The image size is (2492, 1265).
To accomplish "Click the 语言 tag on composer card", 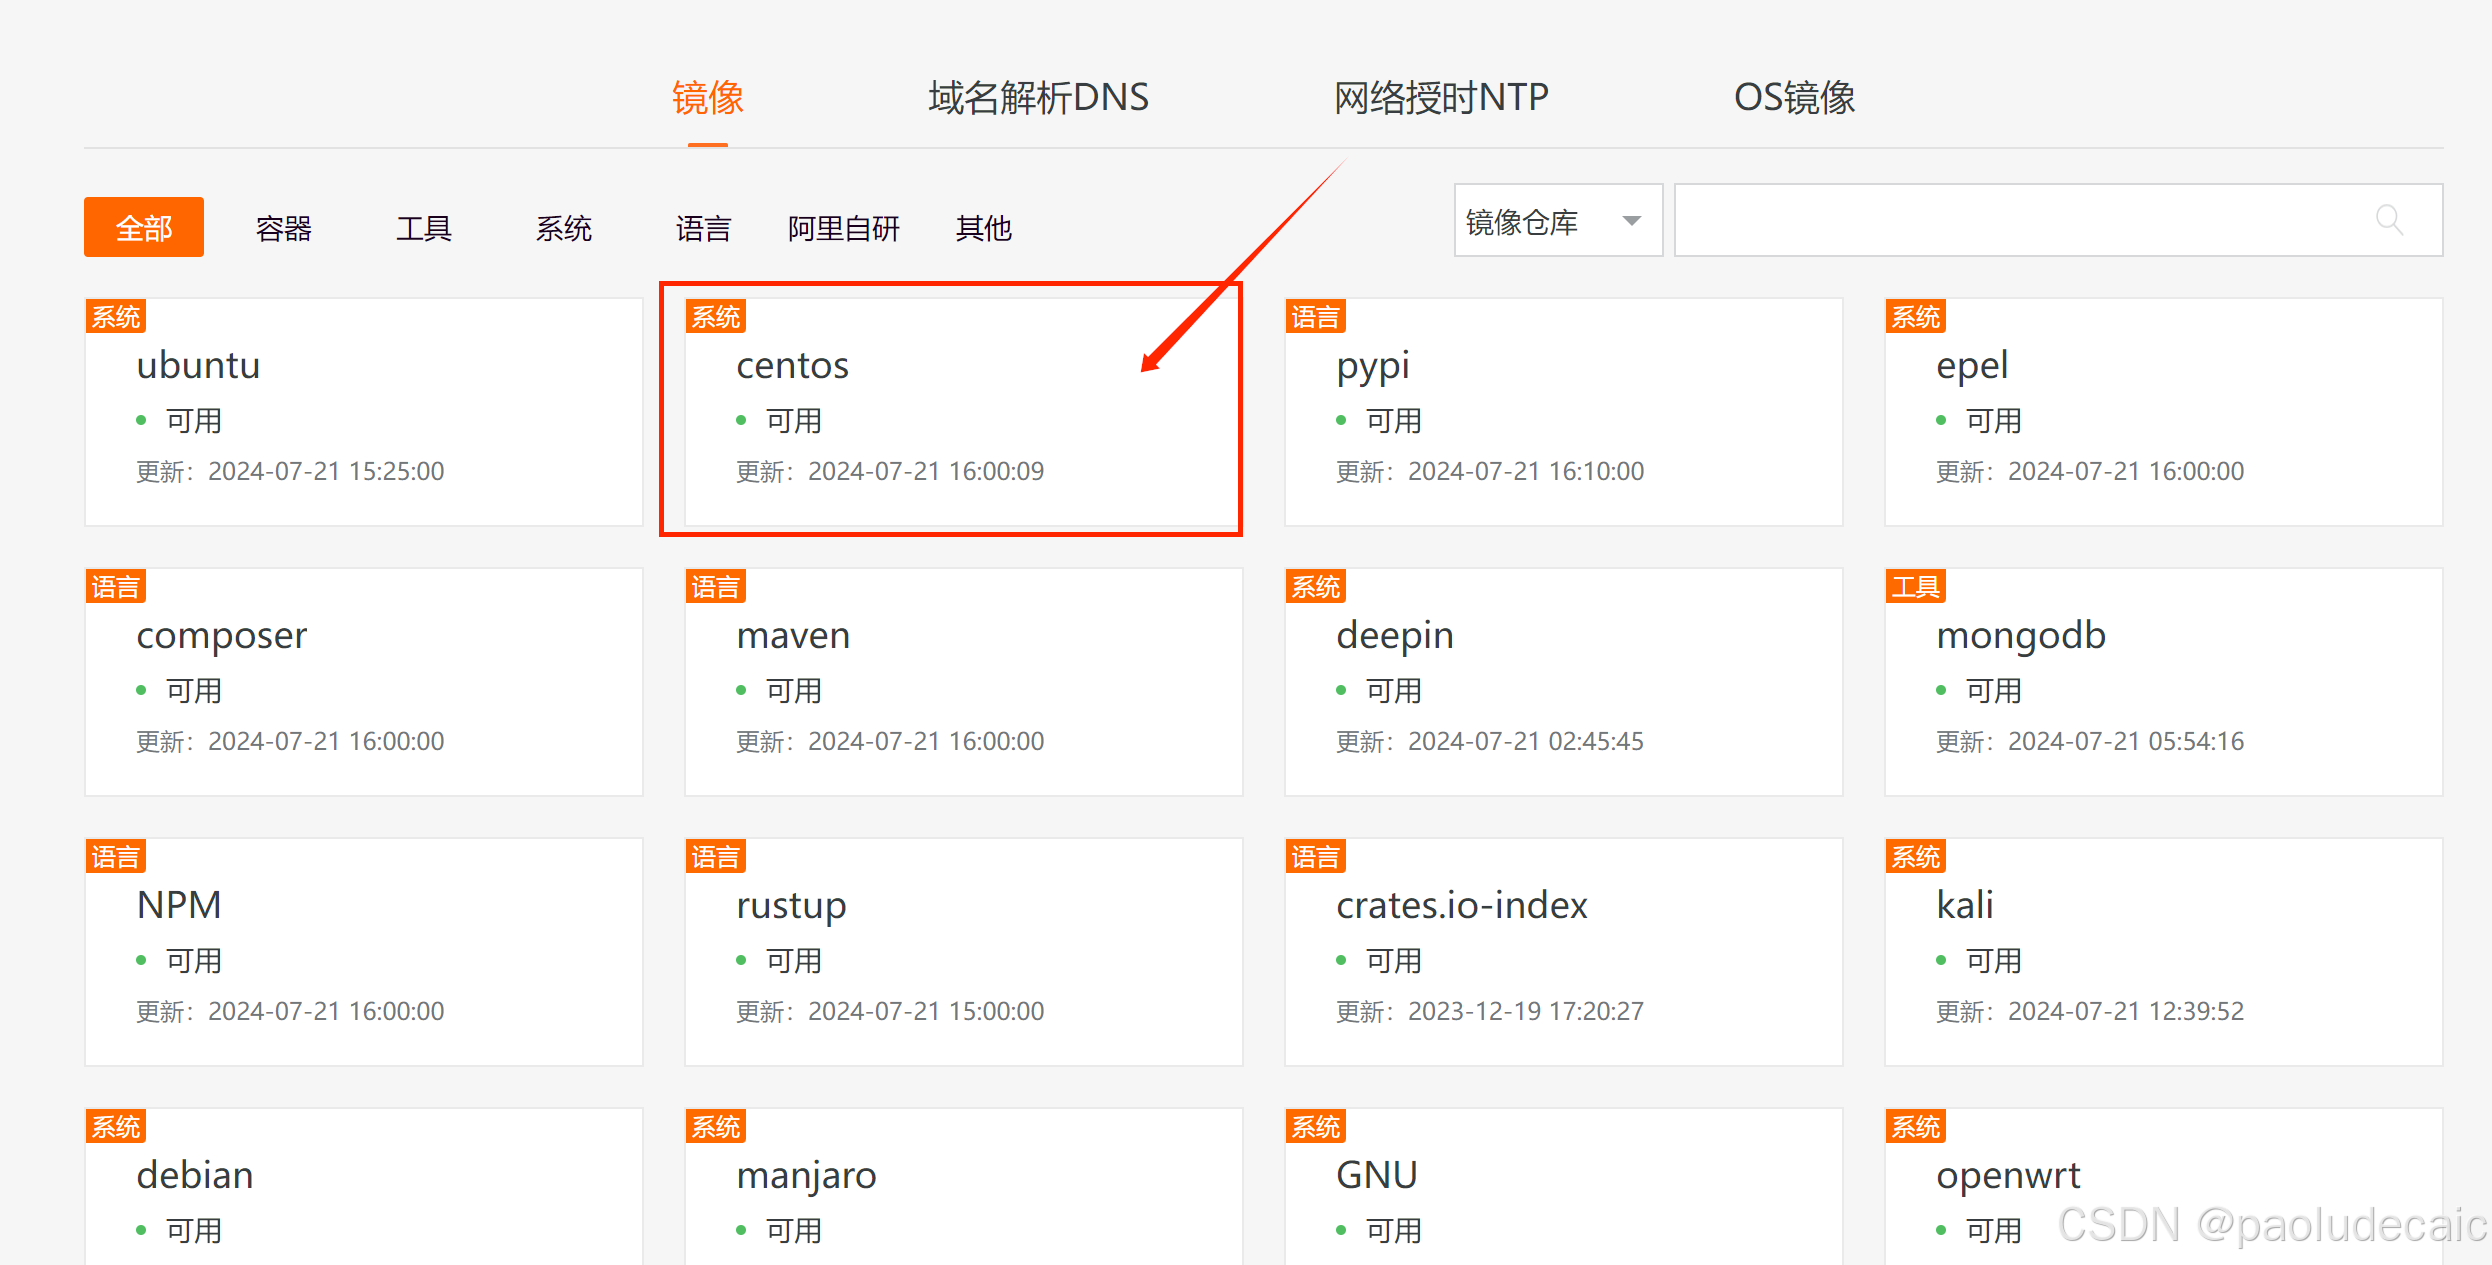I will (x=116, y=587).
